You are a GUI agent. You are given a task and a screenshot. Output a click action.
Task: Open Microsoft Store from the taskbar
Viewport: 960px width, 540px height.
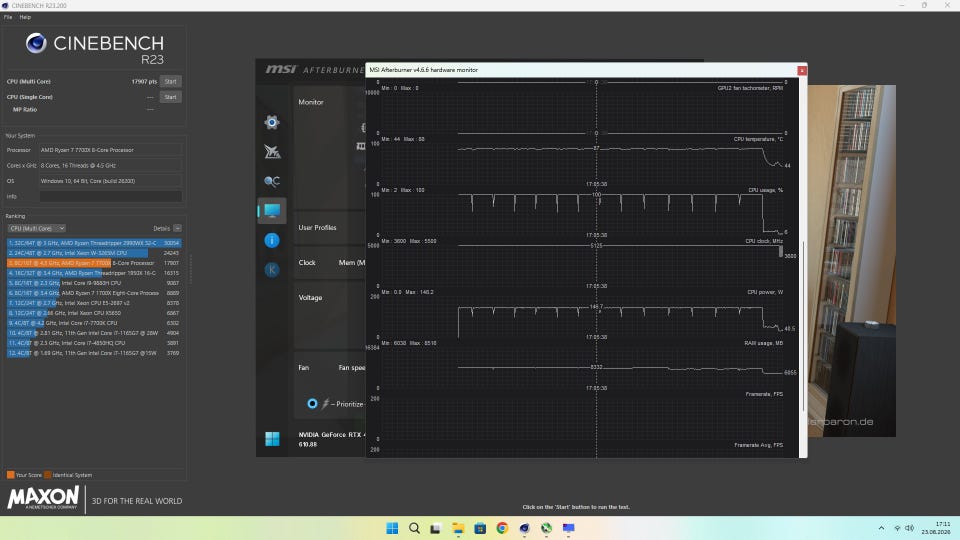coord(480,528)
